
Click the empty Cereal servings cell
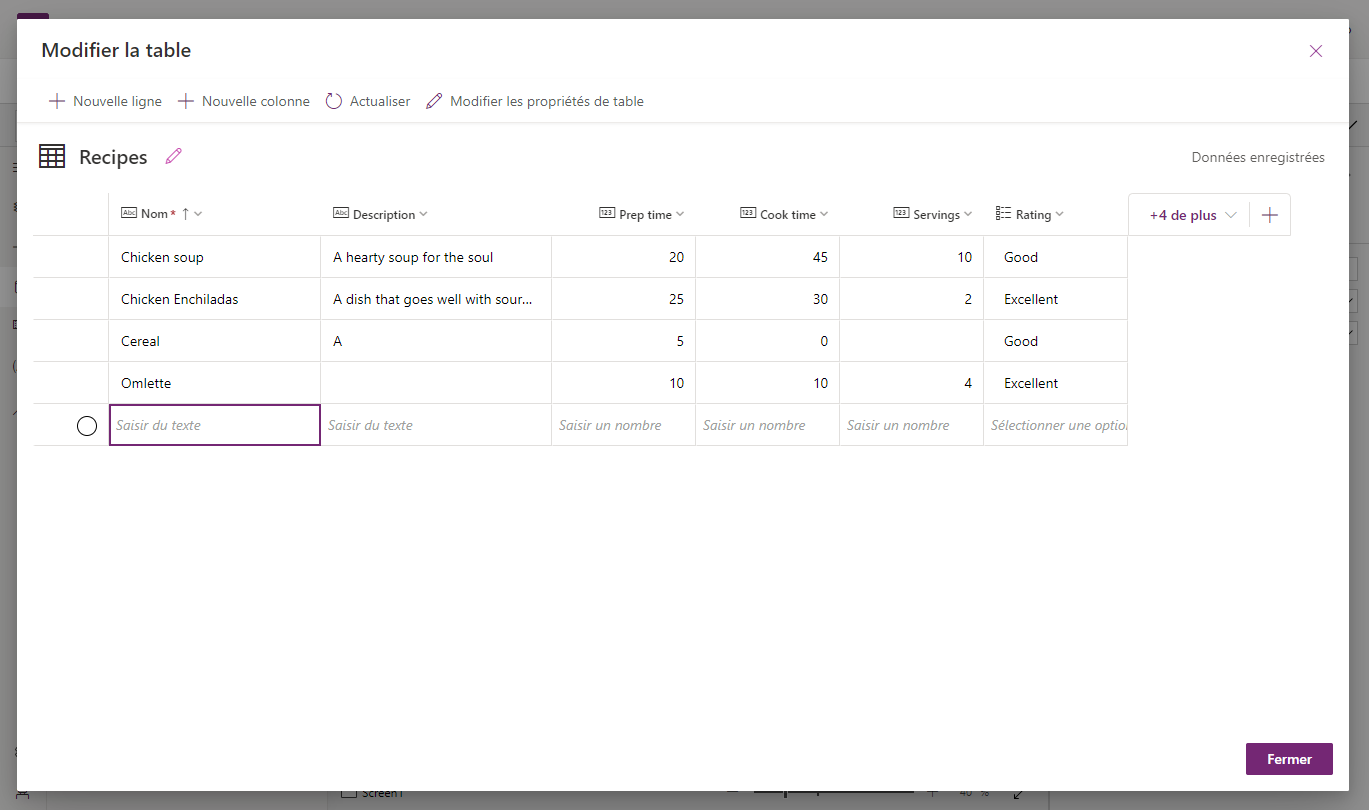[912, 341]
